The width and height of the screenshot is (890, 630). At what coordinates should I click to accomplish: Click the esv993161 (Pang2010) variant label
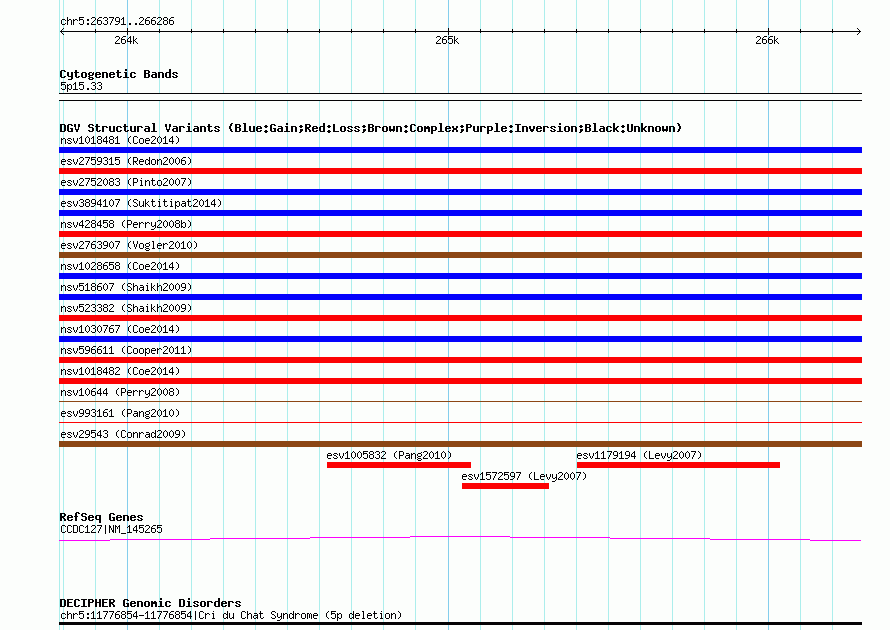pos(120,413)
